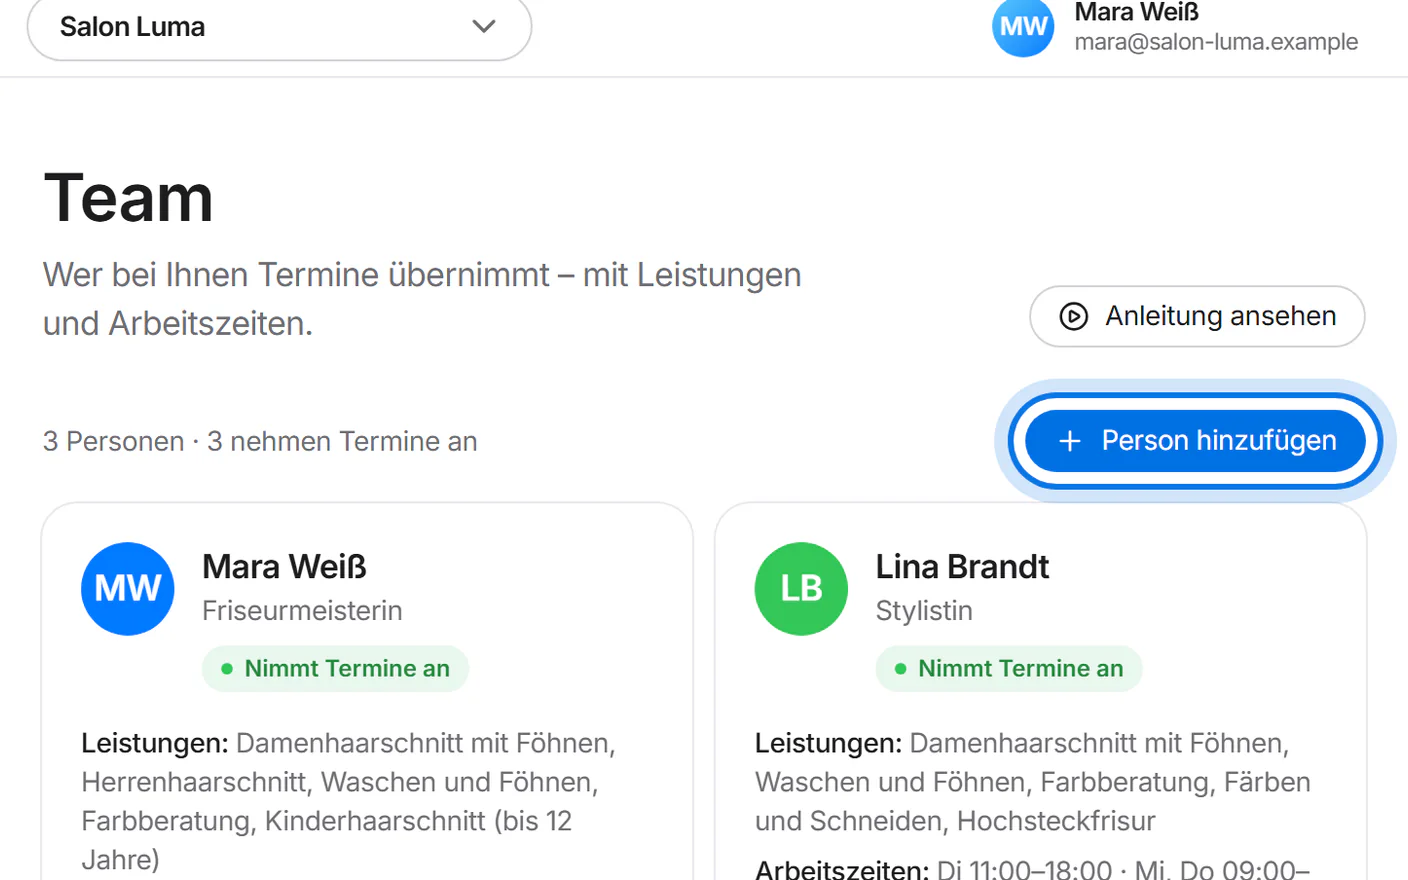The image size is (1408, 880).
Task: Click the Friseurmeisterin role label
Action: 302,611
